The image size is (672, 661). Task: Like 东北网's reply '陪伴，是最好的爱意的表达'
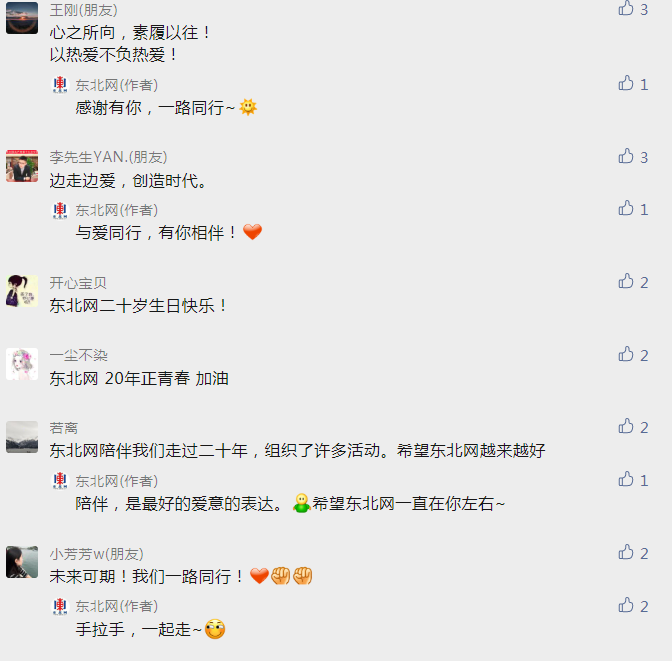pos(626,479)
